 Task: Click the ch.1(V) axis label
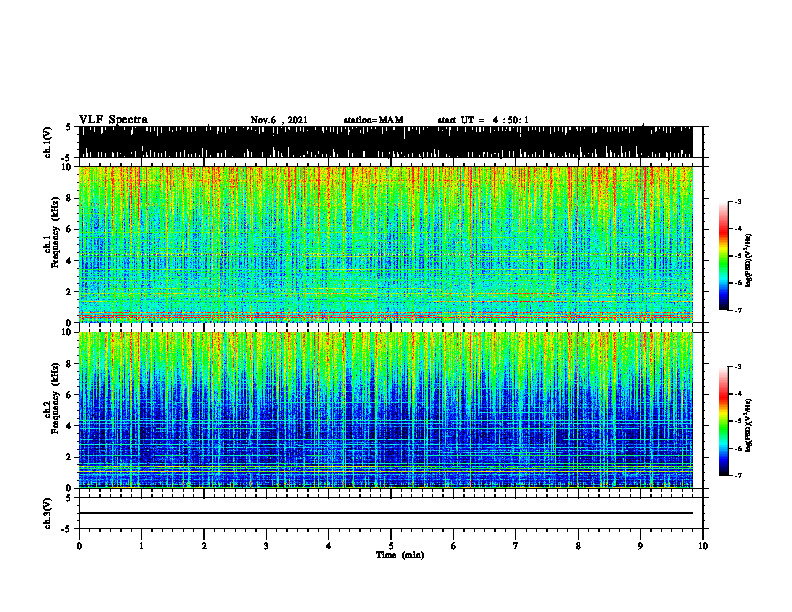point(47,142)
